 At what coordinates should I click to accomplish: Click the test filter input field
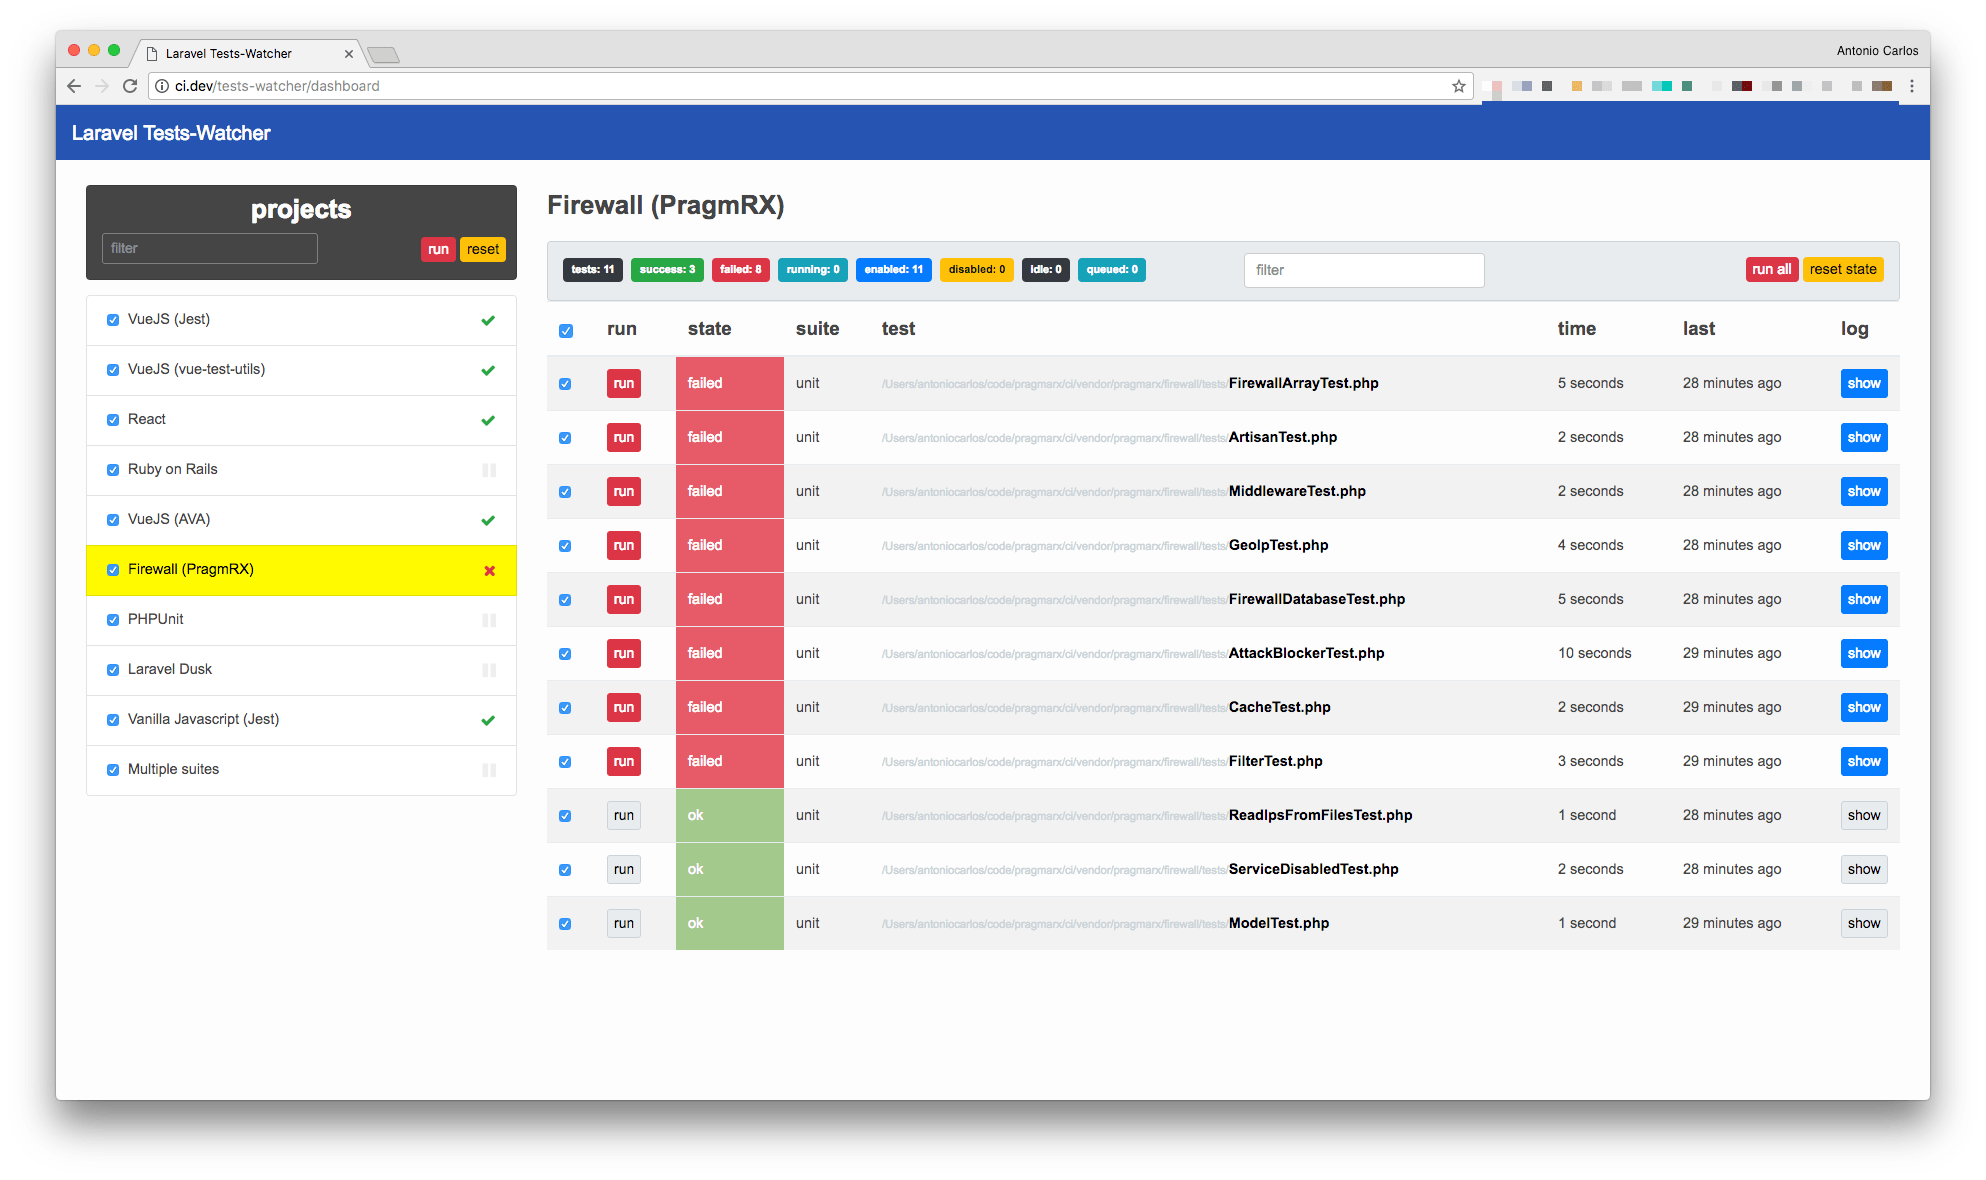tap(1363, 270)
